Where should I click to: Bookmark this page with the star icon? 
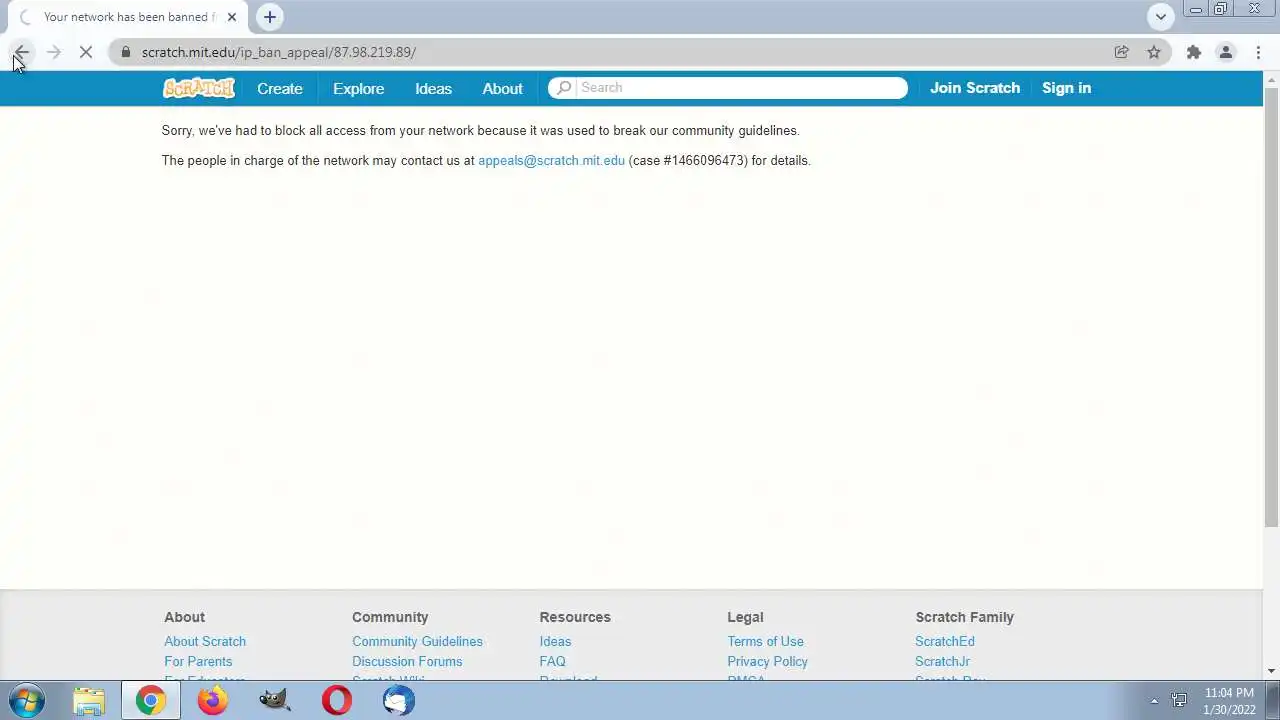click(x=1154, y=52)
